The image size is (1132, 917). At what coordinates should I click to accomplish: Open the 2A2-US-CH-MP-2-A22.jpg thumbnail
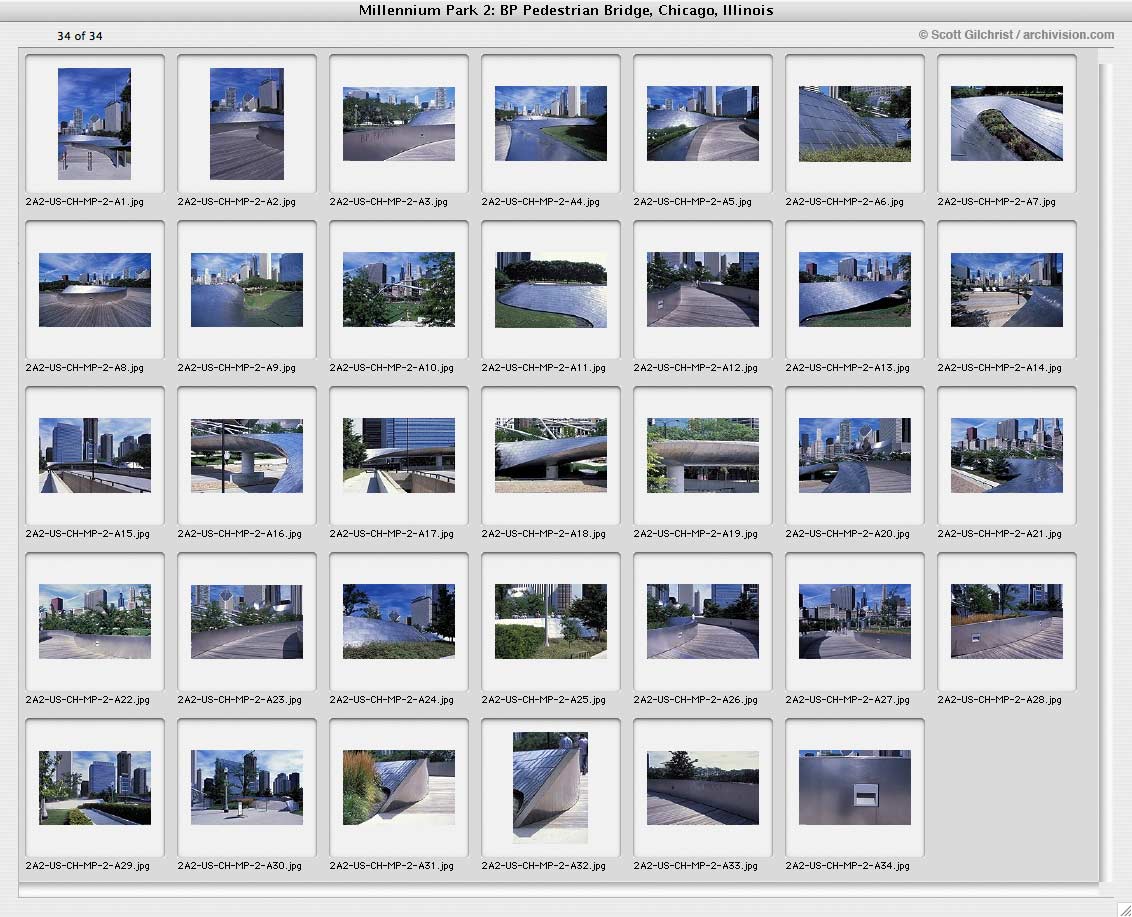coord(95,622)
